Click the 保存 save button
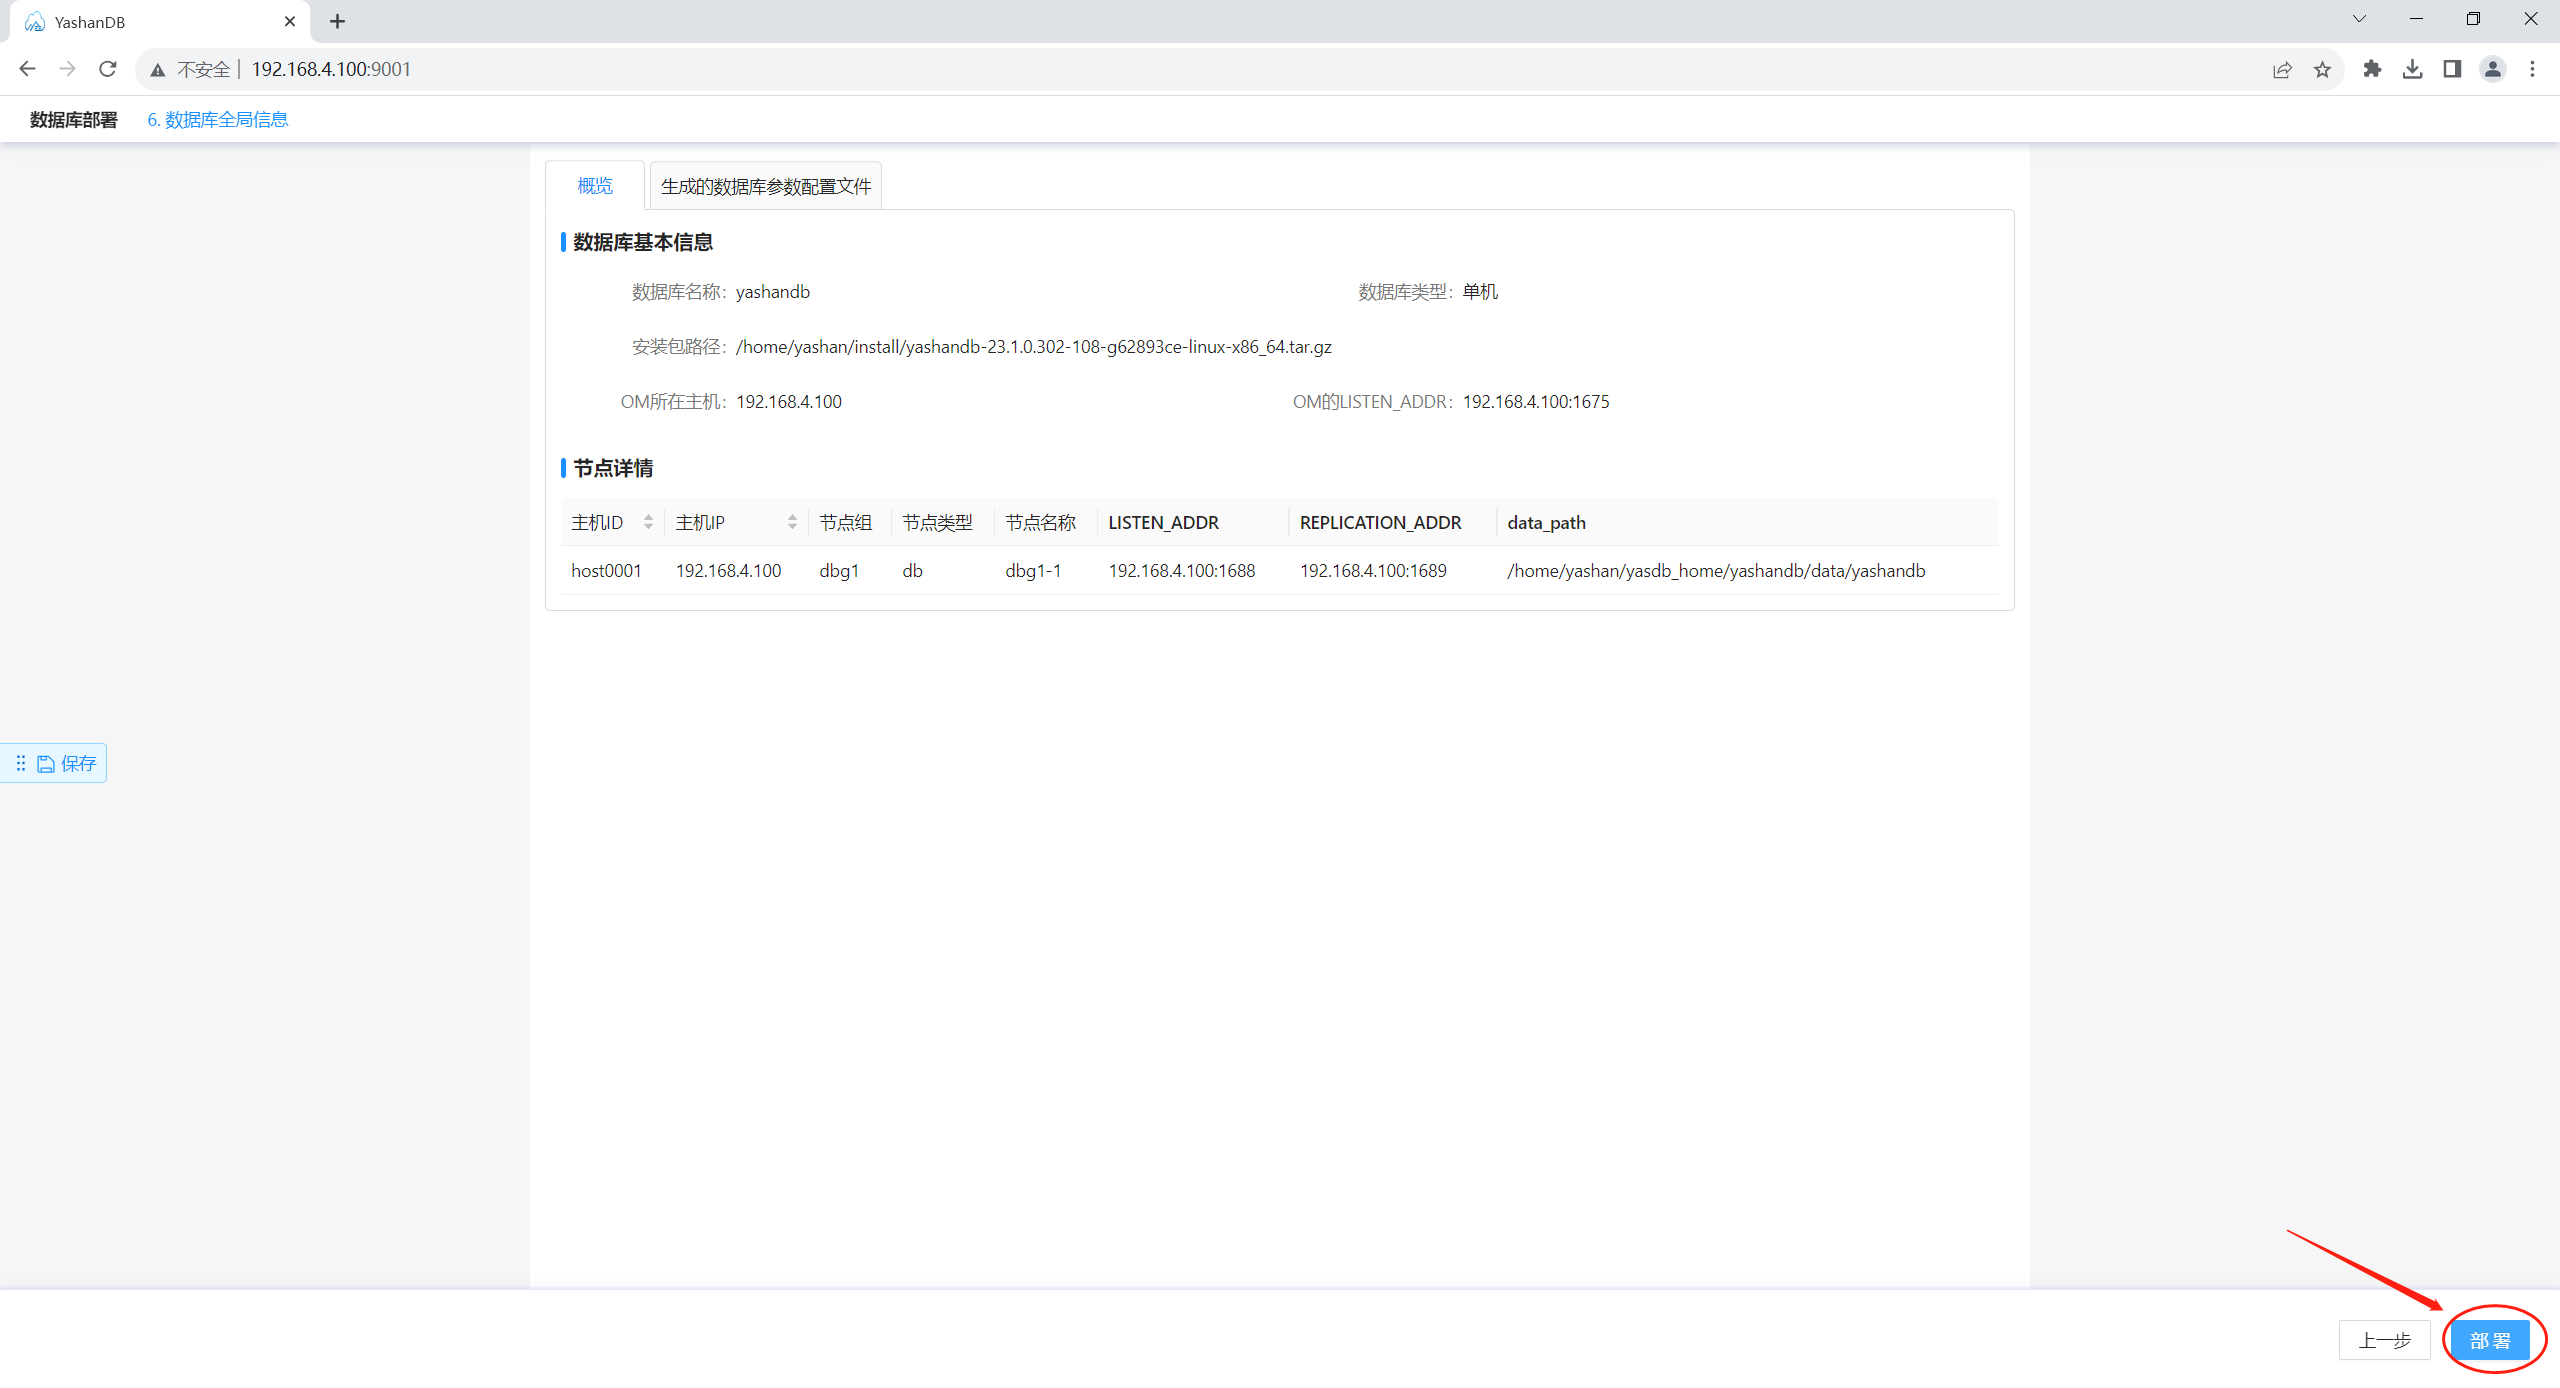Viewport: 2560px width, 1388px height. coord(67,763)
